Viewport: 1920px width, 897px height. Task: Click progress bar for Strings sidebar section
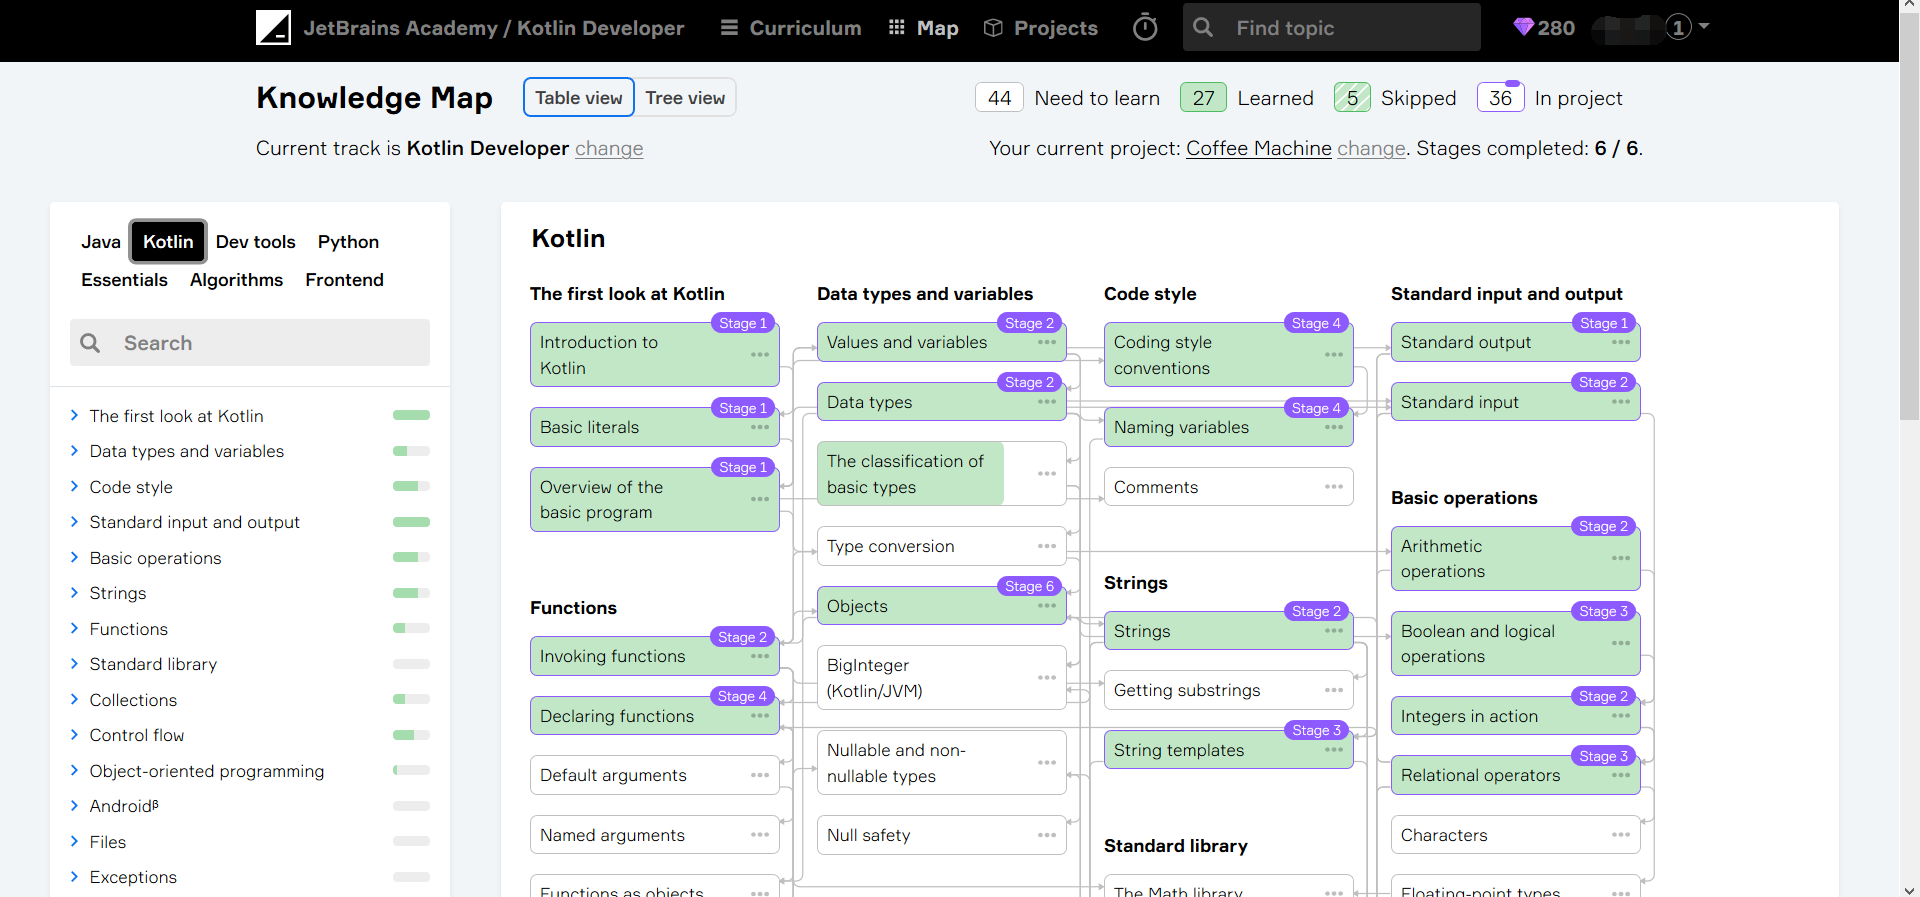pos(411,593)
